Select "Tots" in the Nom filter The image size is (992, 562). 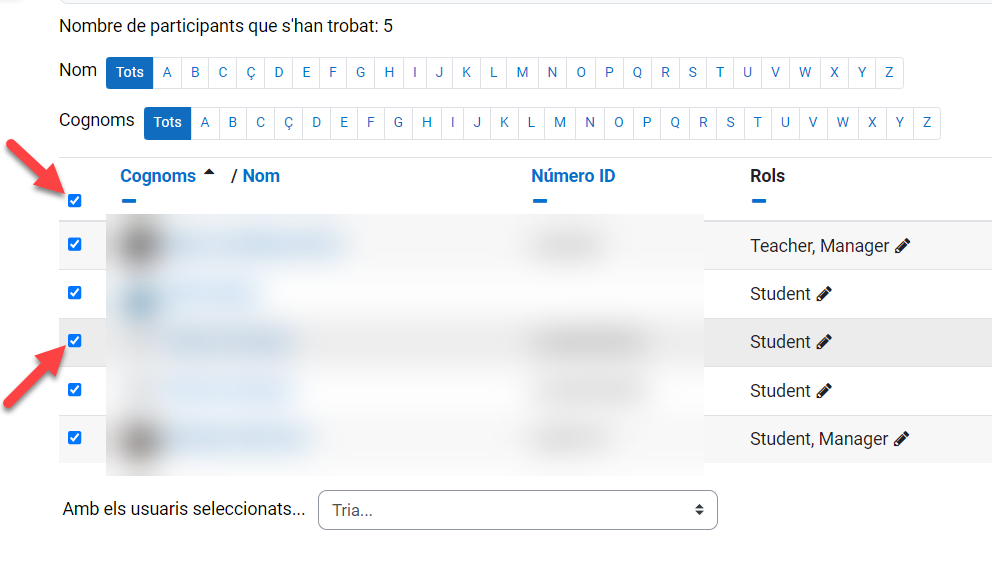[130, 72]
